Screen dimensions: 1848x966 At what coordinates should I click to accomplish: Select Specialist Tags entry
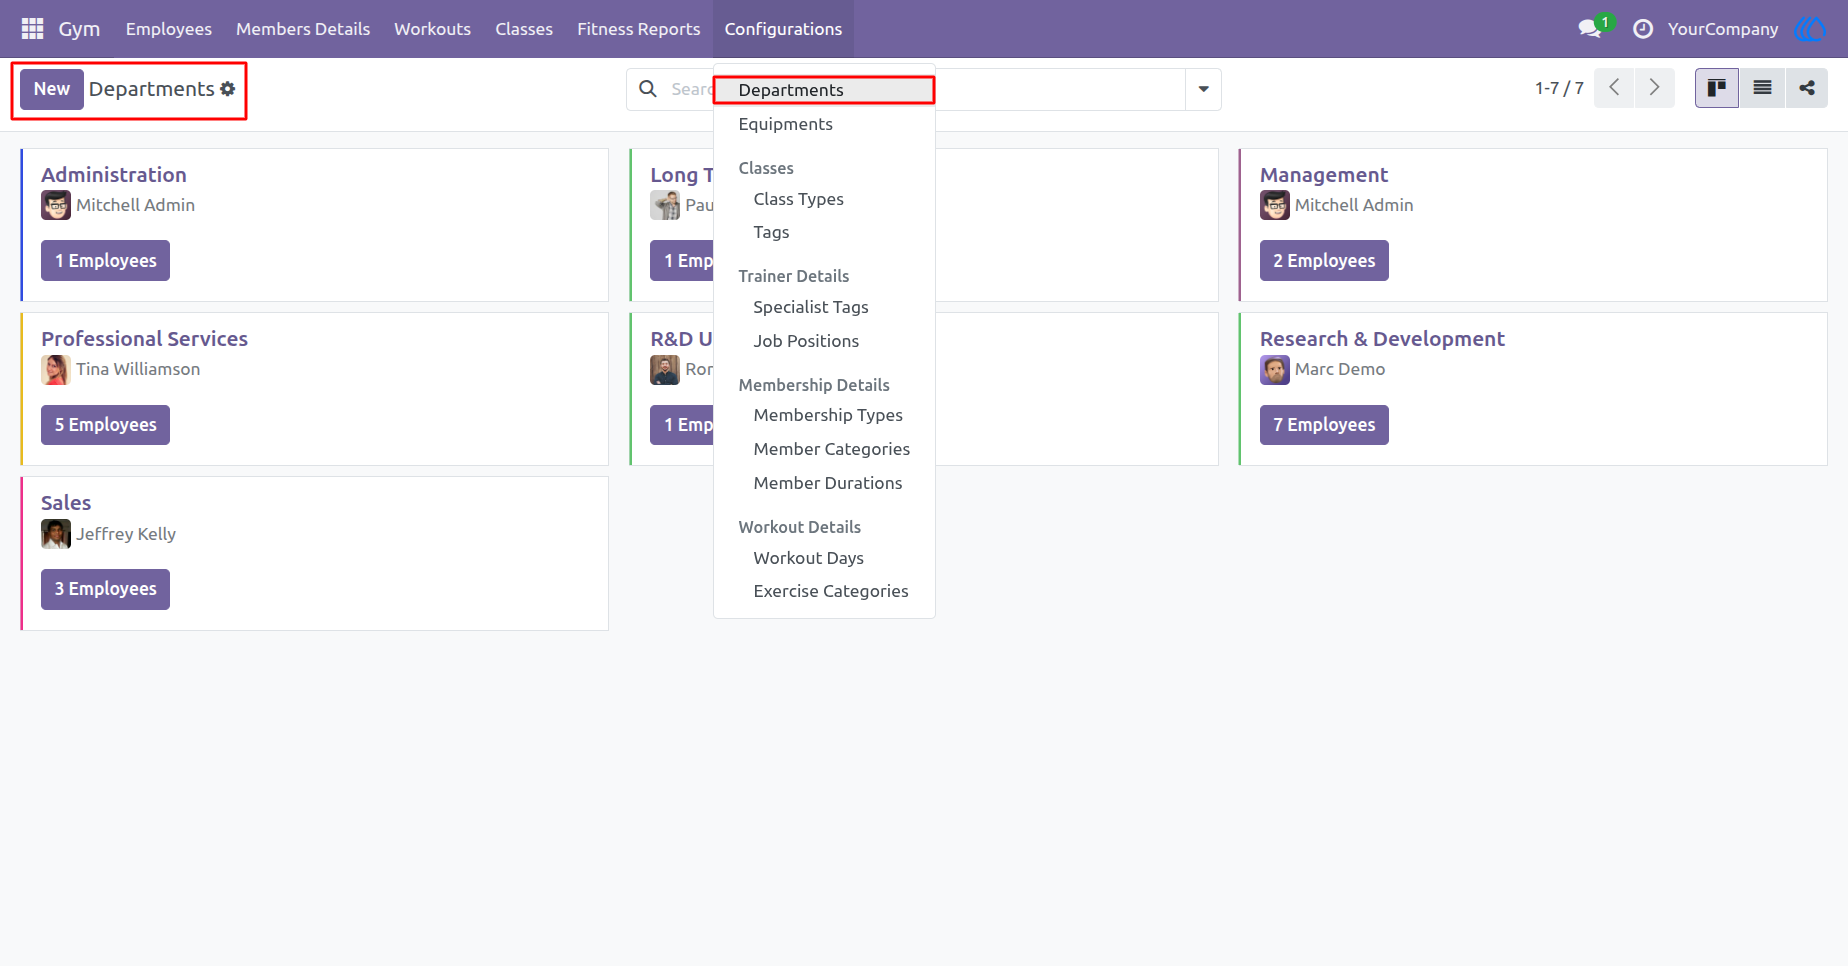(x=824, y=307)
